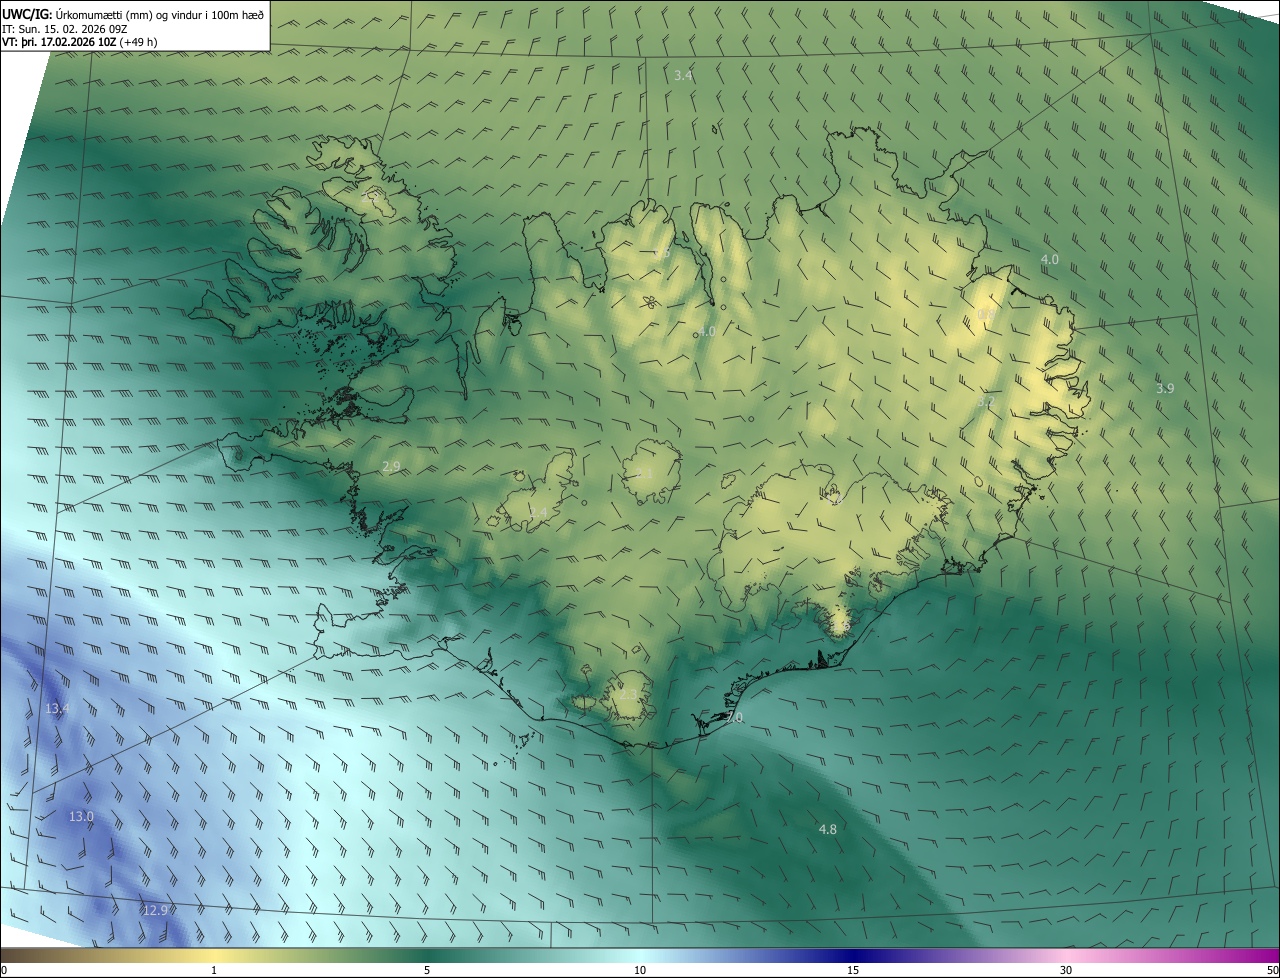Click the 7.0 value label on the south coast
The height and width of the screenshot is (978, 1280).
click(734, 719)
